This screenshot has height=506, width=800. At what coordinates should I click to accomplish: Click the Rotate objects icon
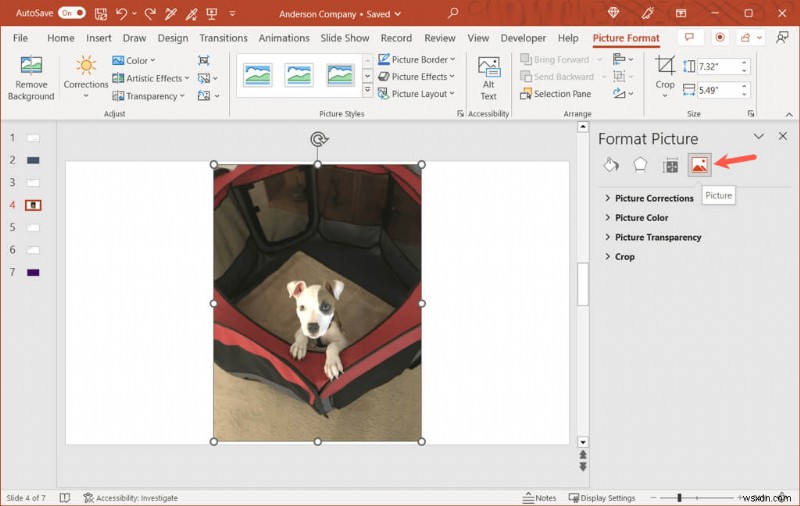[622, 94]
